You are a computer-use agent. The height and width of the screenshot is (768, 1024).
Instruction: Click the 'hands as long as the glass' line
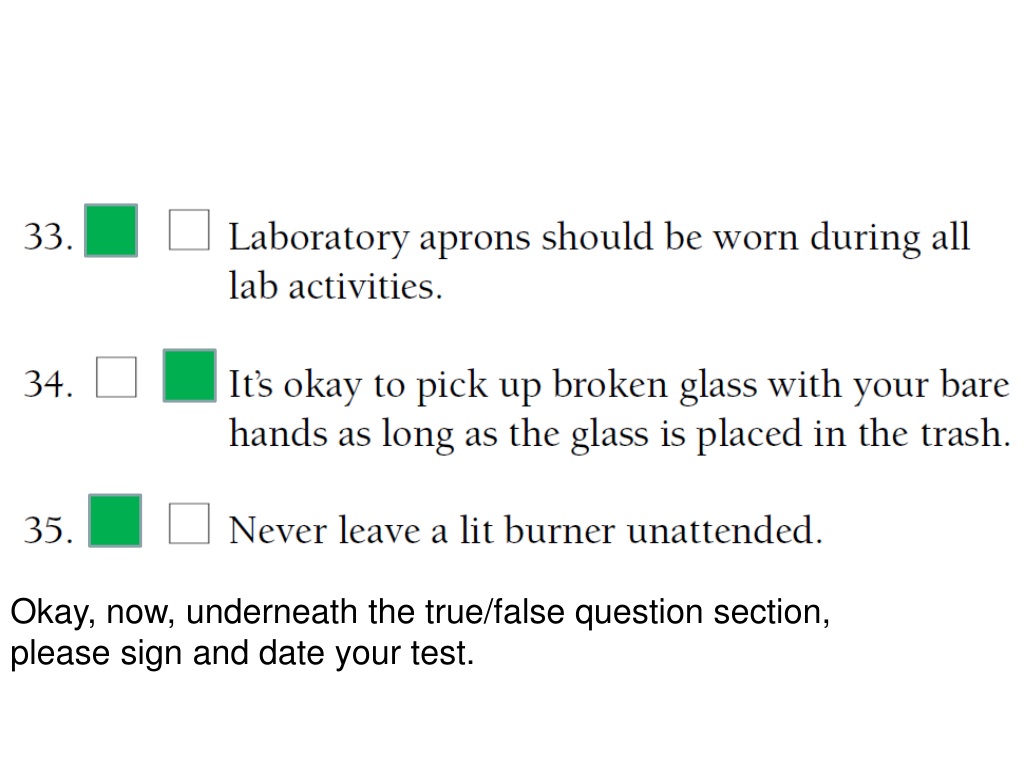[x=620, y=434]
